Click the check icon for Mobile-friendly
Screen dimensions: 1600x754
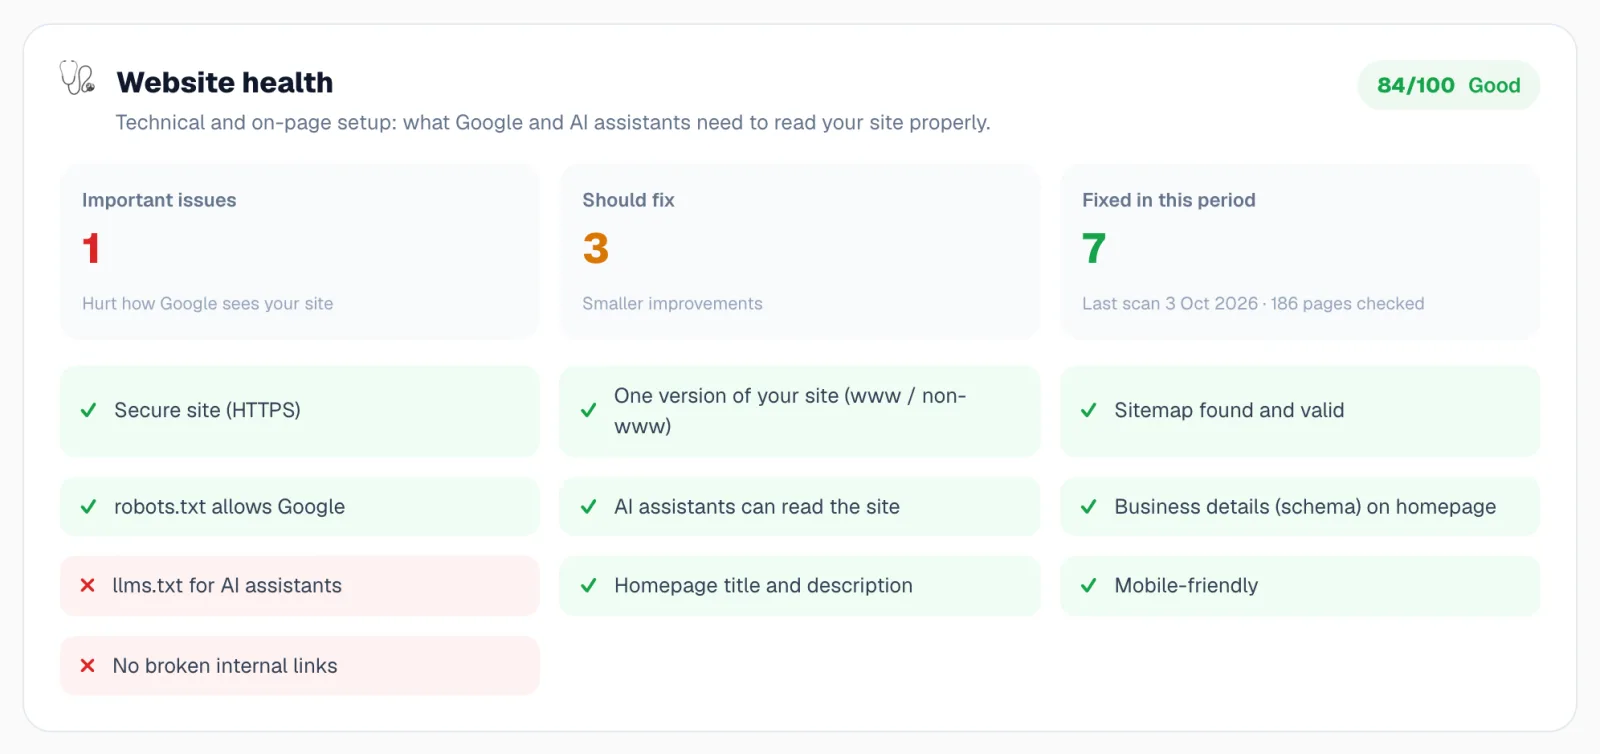(x=1089, y=585)
